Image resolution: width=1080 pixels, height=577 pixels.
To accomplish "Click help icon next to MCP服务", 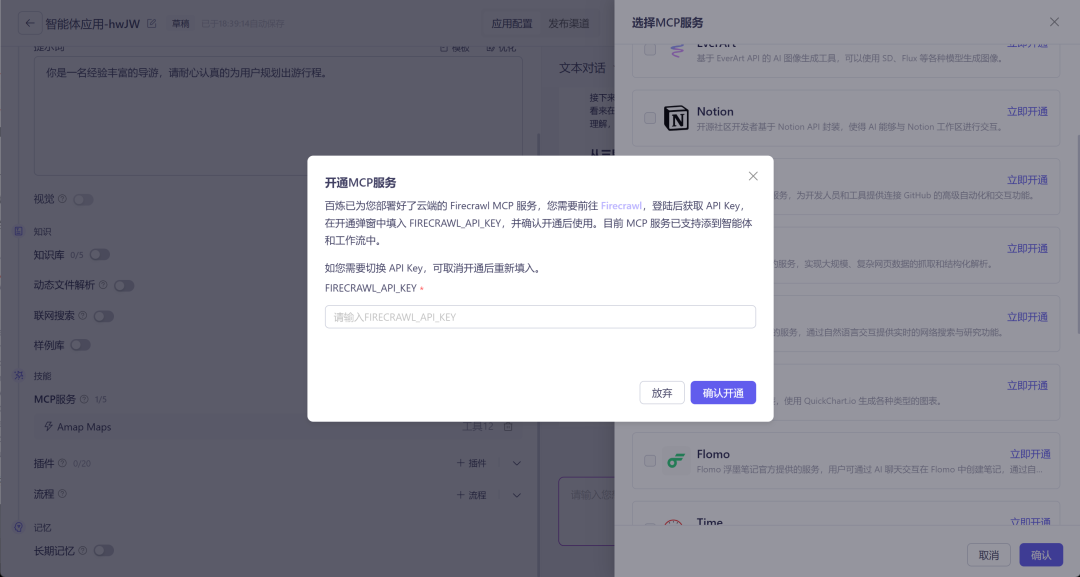I will [84, 399].
